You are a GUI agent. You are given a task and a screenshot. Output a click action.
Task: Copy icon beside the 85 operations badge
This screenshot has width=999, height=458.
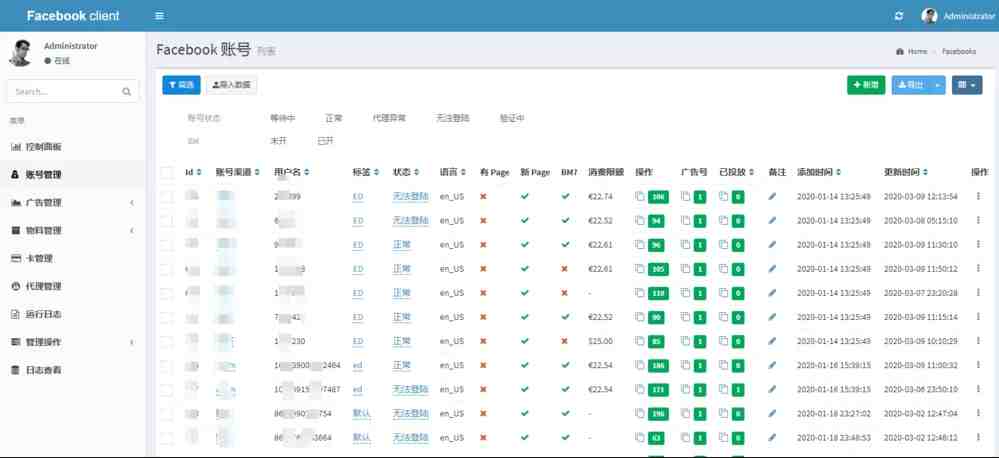[x=640, y=341]
